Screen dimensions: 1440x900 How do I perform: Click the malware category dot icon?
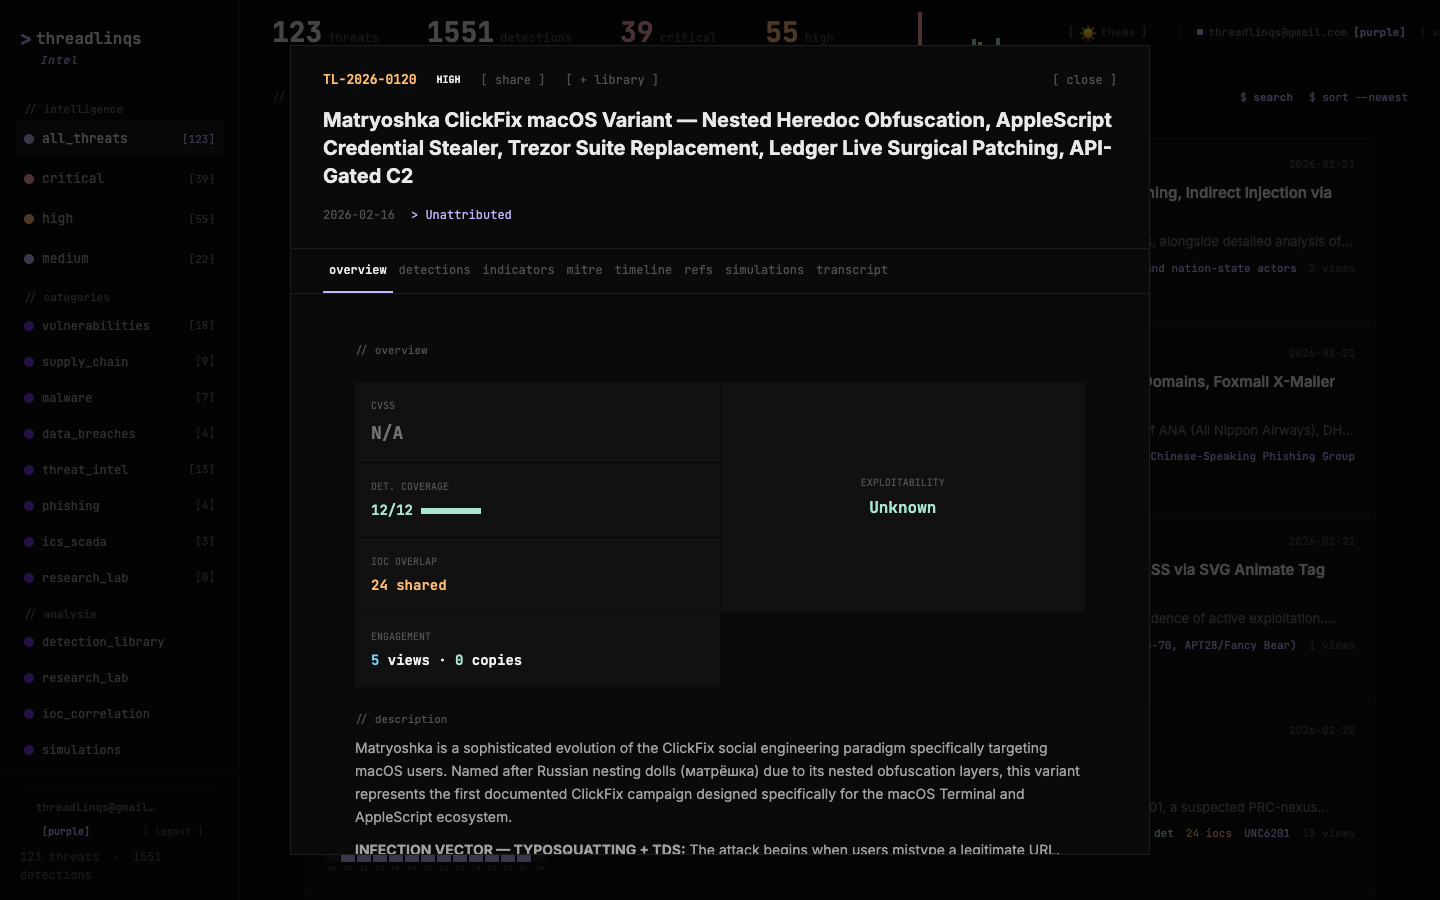click(31, 398)
